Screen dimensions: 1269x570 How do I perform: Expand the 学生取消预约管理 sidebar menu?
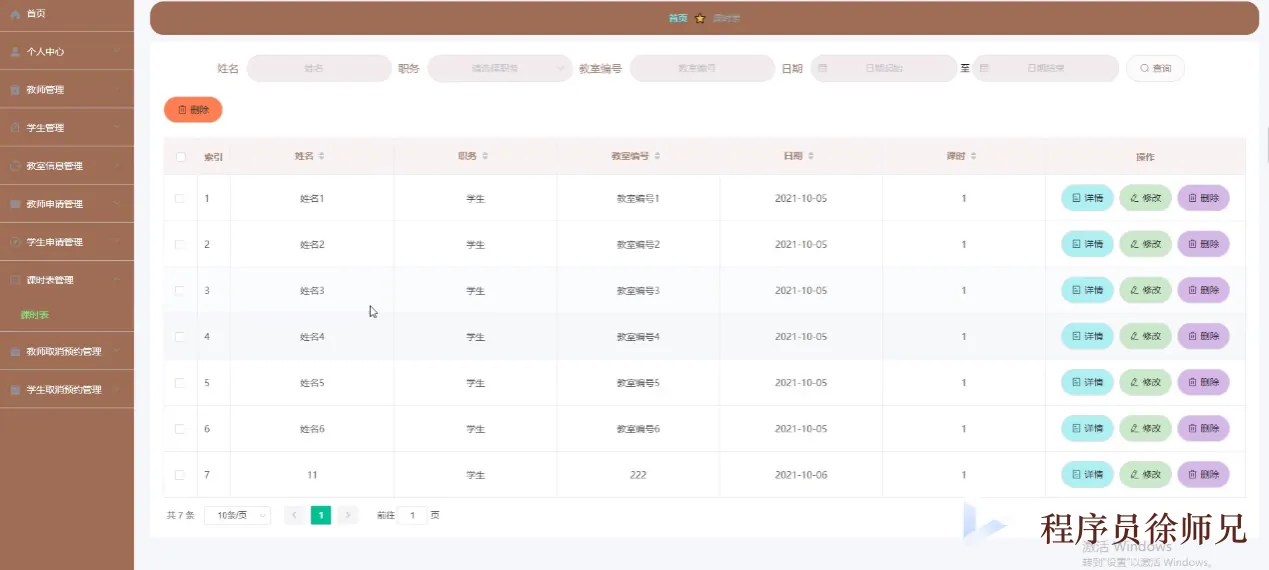click(x=67, y=390)
